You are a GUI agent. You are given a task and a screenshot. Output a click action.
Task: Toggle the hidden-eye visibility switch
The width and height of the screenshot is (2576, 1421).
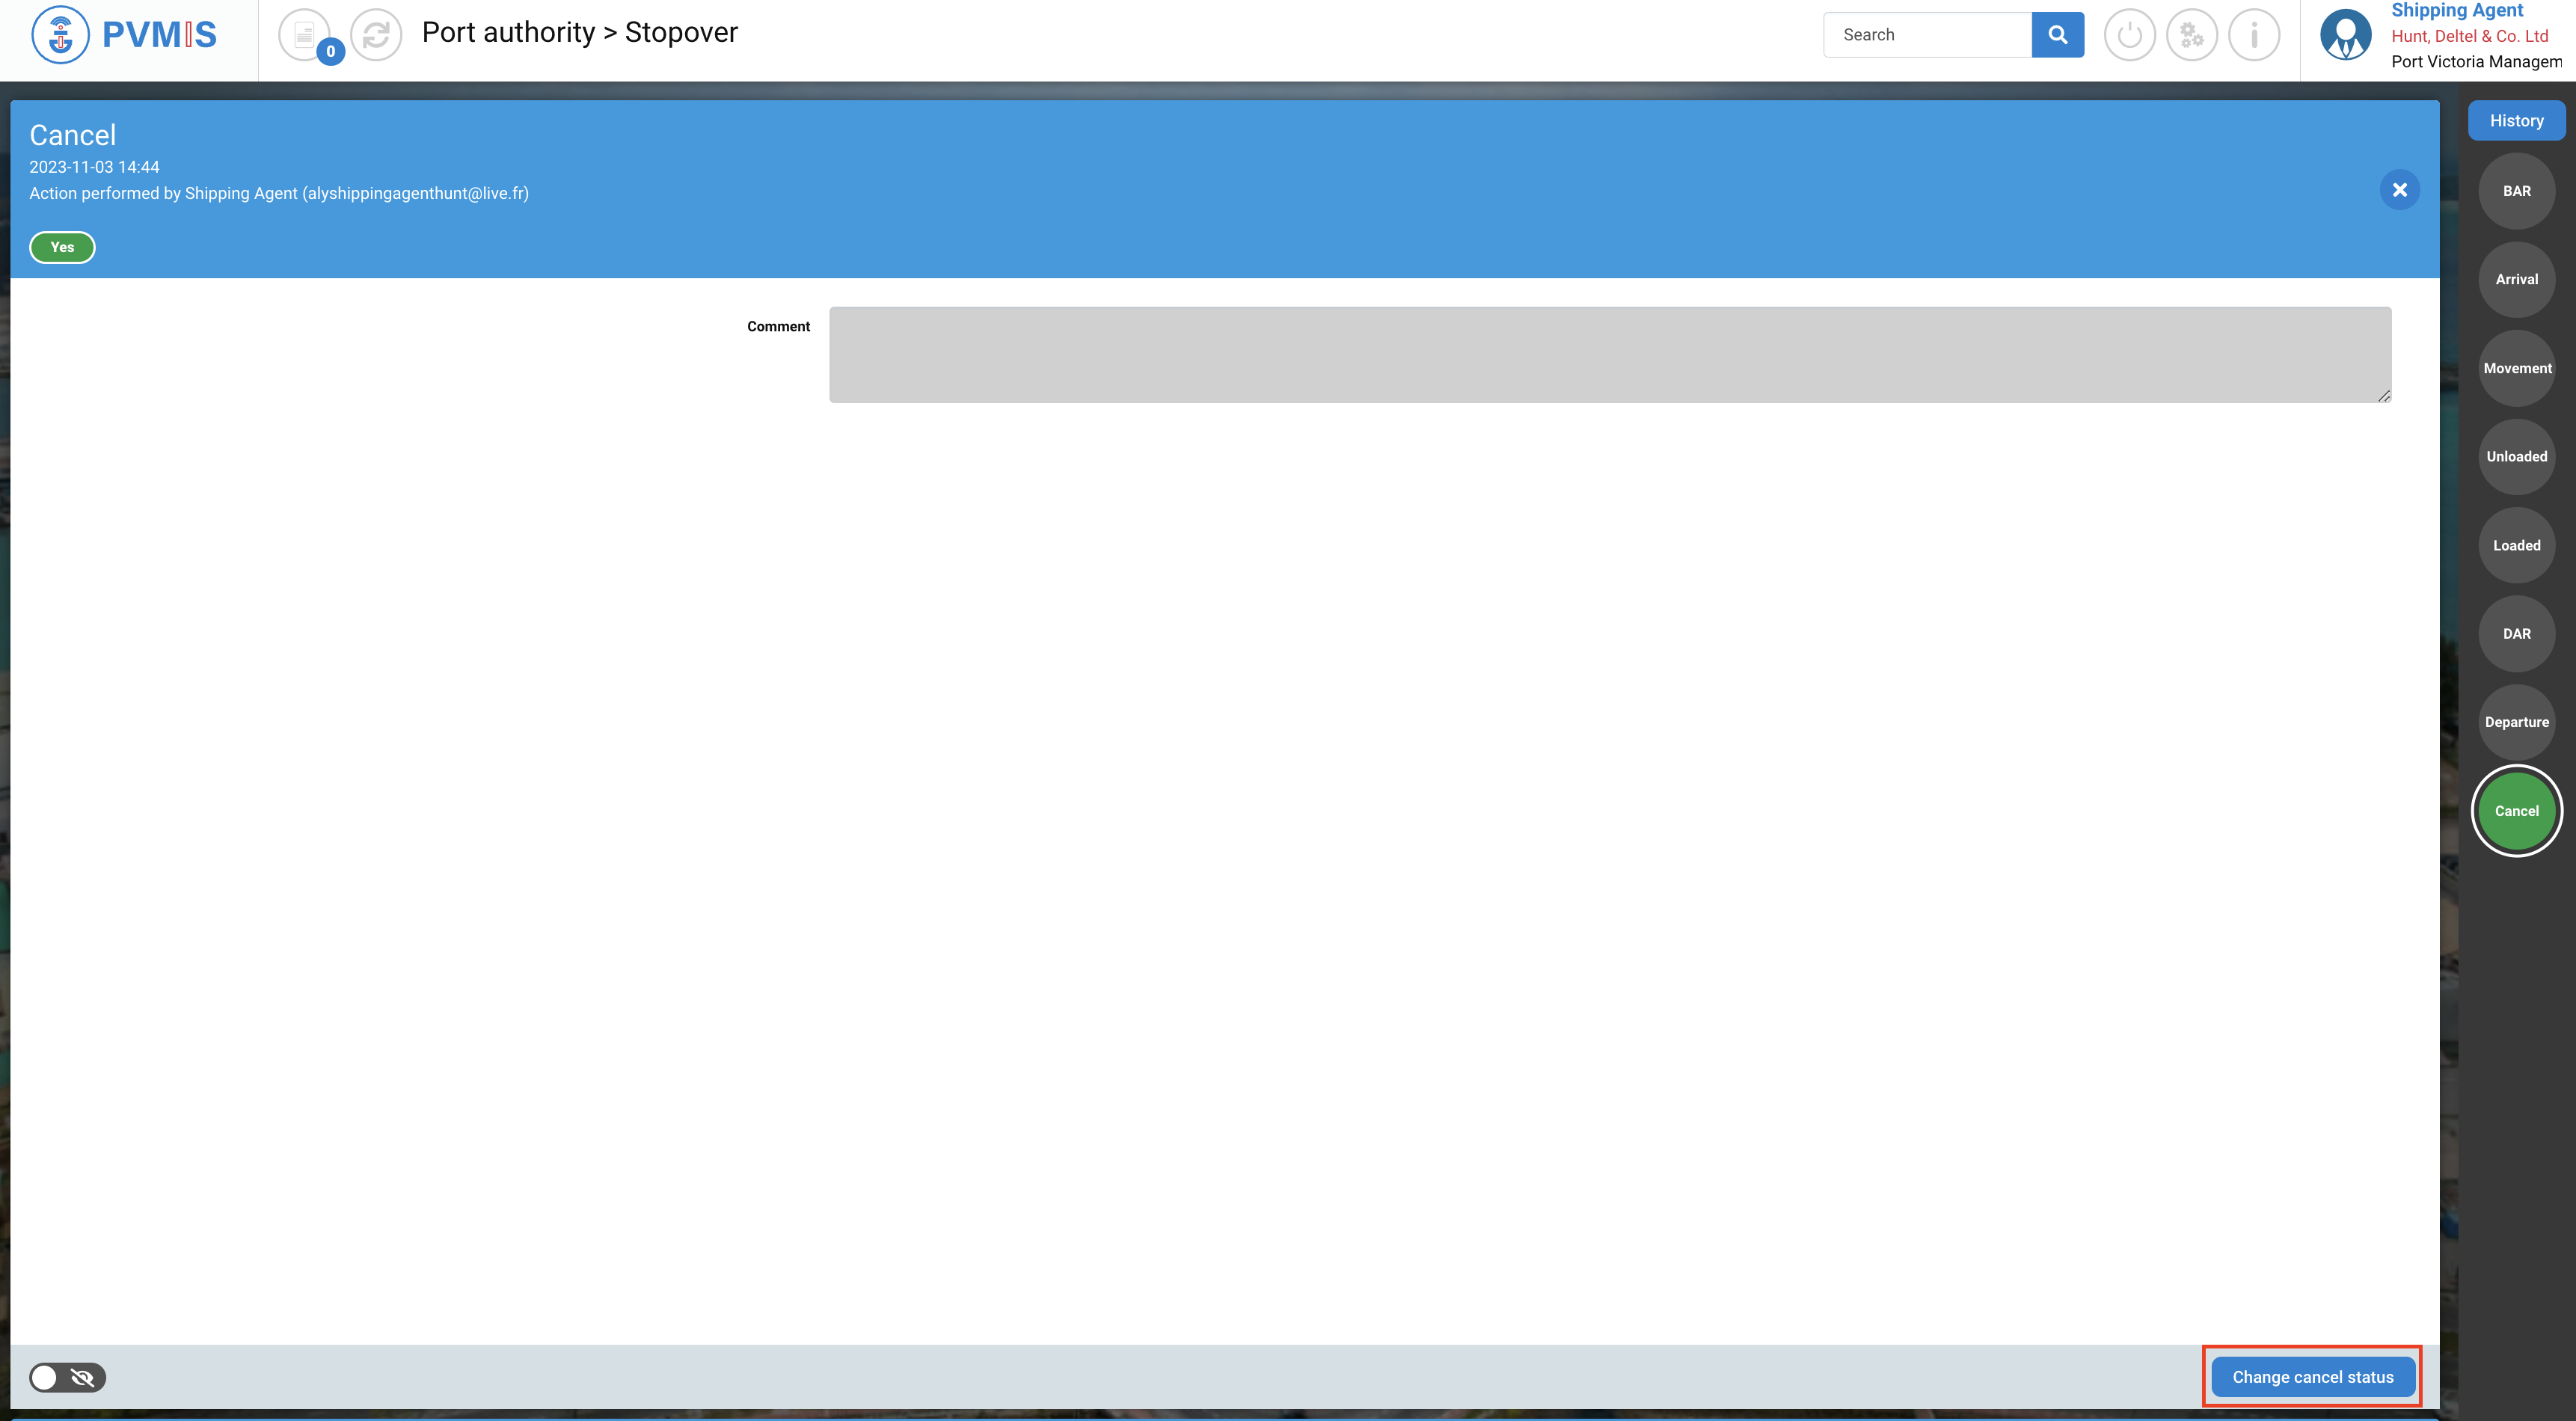(67, 1377)
